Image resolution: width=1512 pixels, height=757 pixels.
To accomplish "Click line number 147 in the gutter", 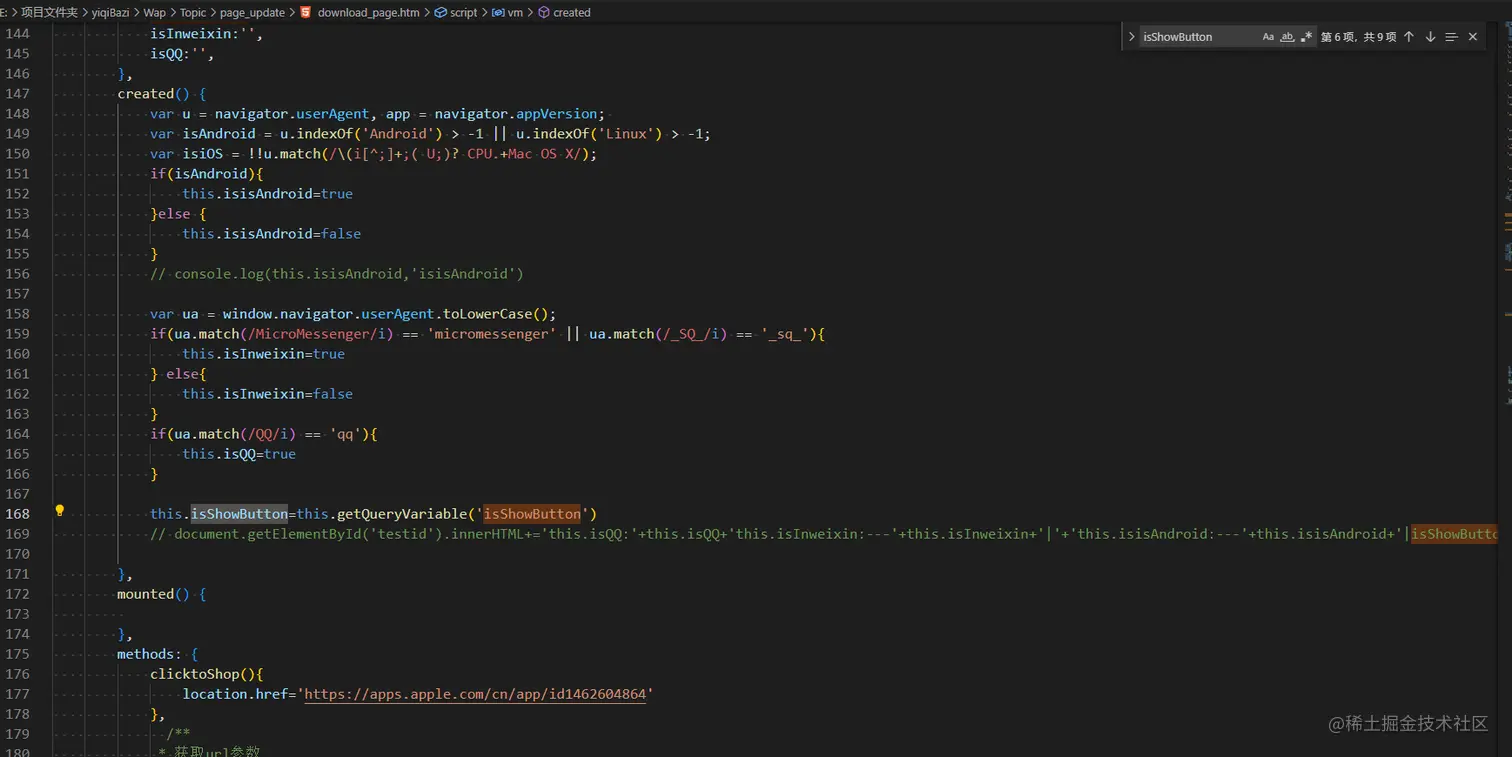I will coord(18,94).
